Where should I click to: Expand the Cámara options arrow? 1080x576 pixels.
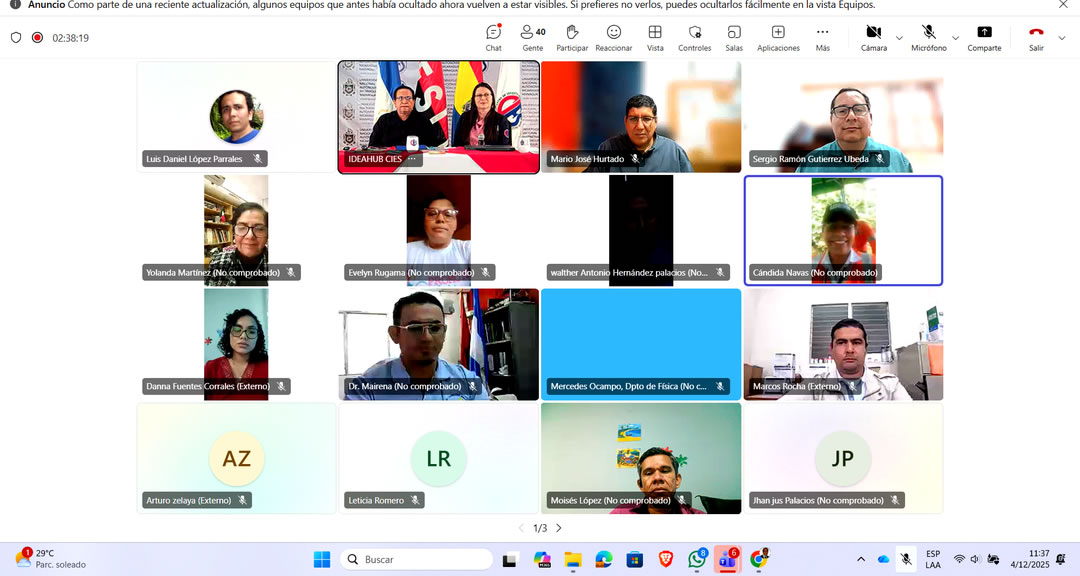pyautogui.click(x=899, y=38)
